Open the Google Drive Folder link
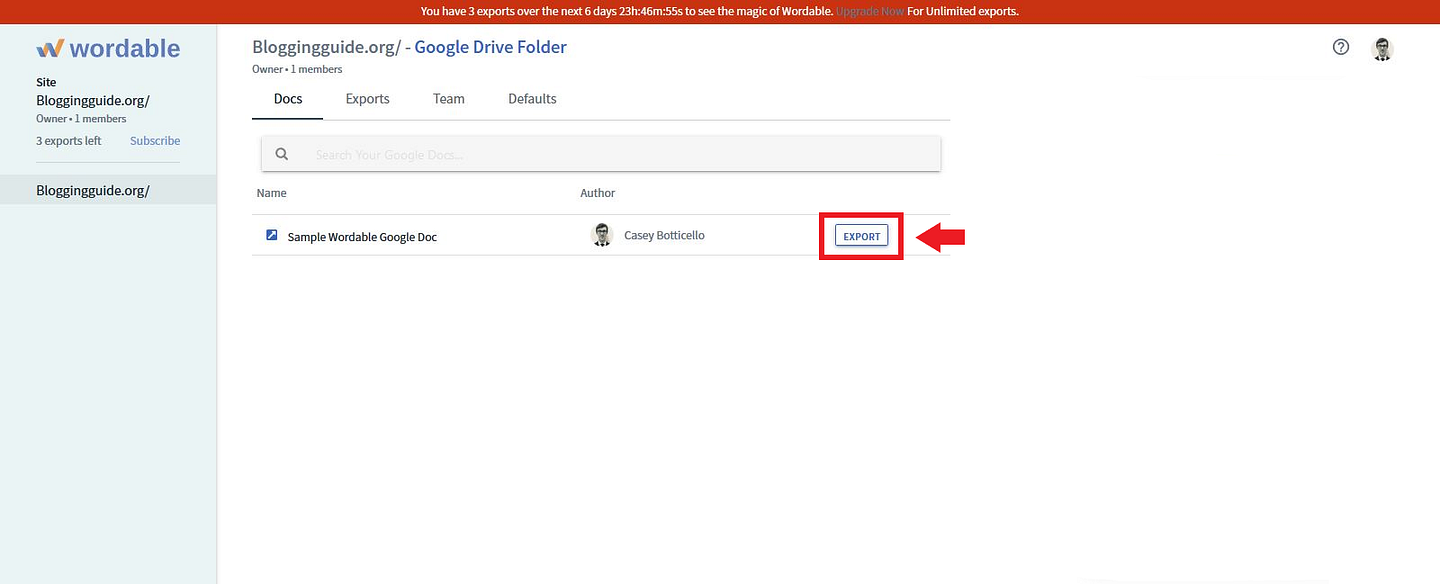This screenshot has width=1440, height=584. 491,47
